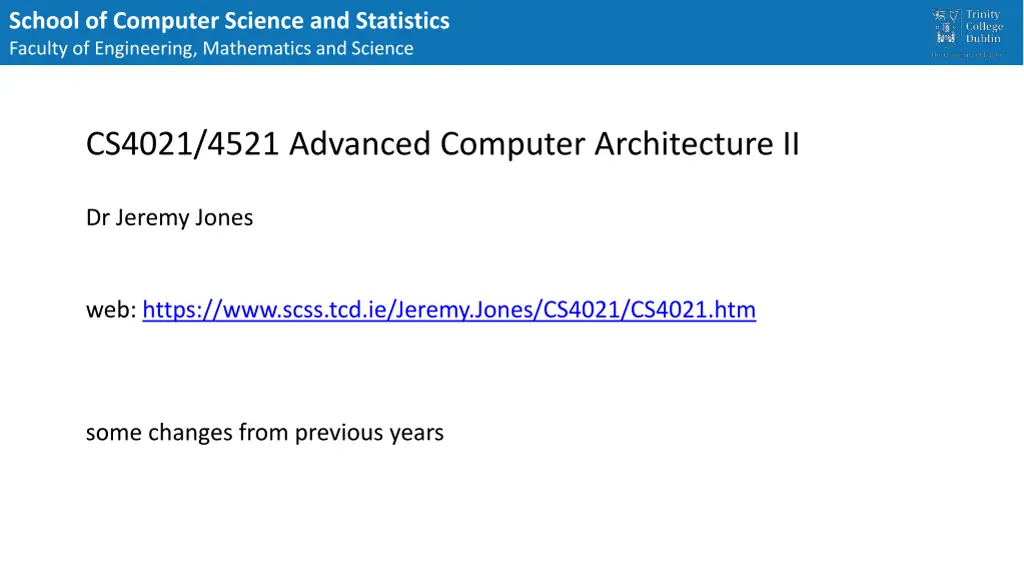This screenshot has height=576, width=1024.
Task: Click "The University of Dublin" tagline under logo
Action: 967,54
